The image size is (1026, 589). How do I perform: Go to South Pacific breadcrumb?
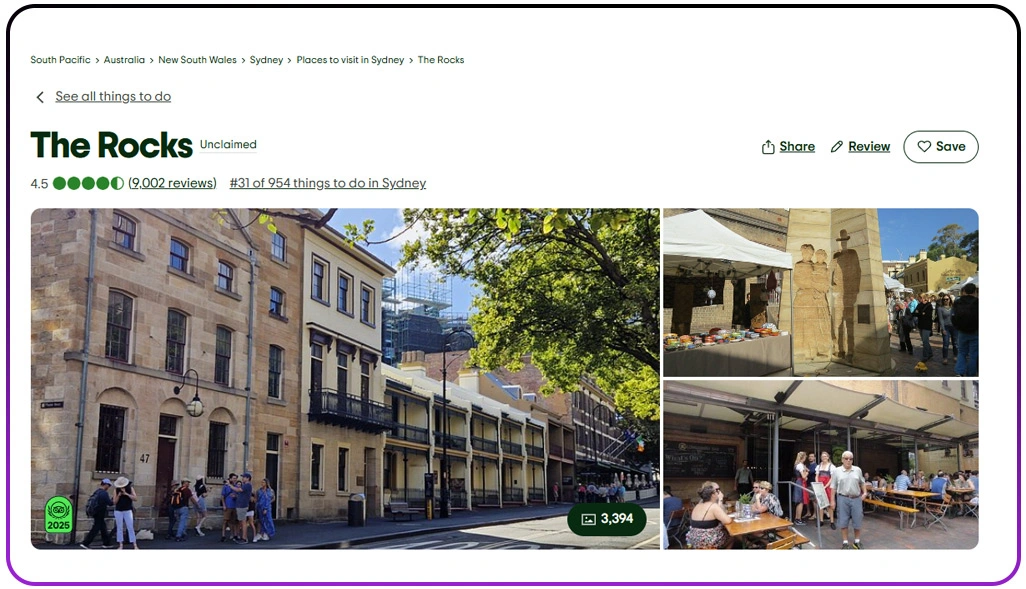[x=60, y=60]
